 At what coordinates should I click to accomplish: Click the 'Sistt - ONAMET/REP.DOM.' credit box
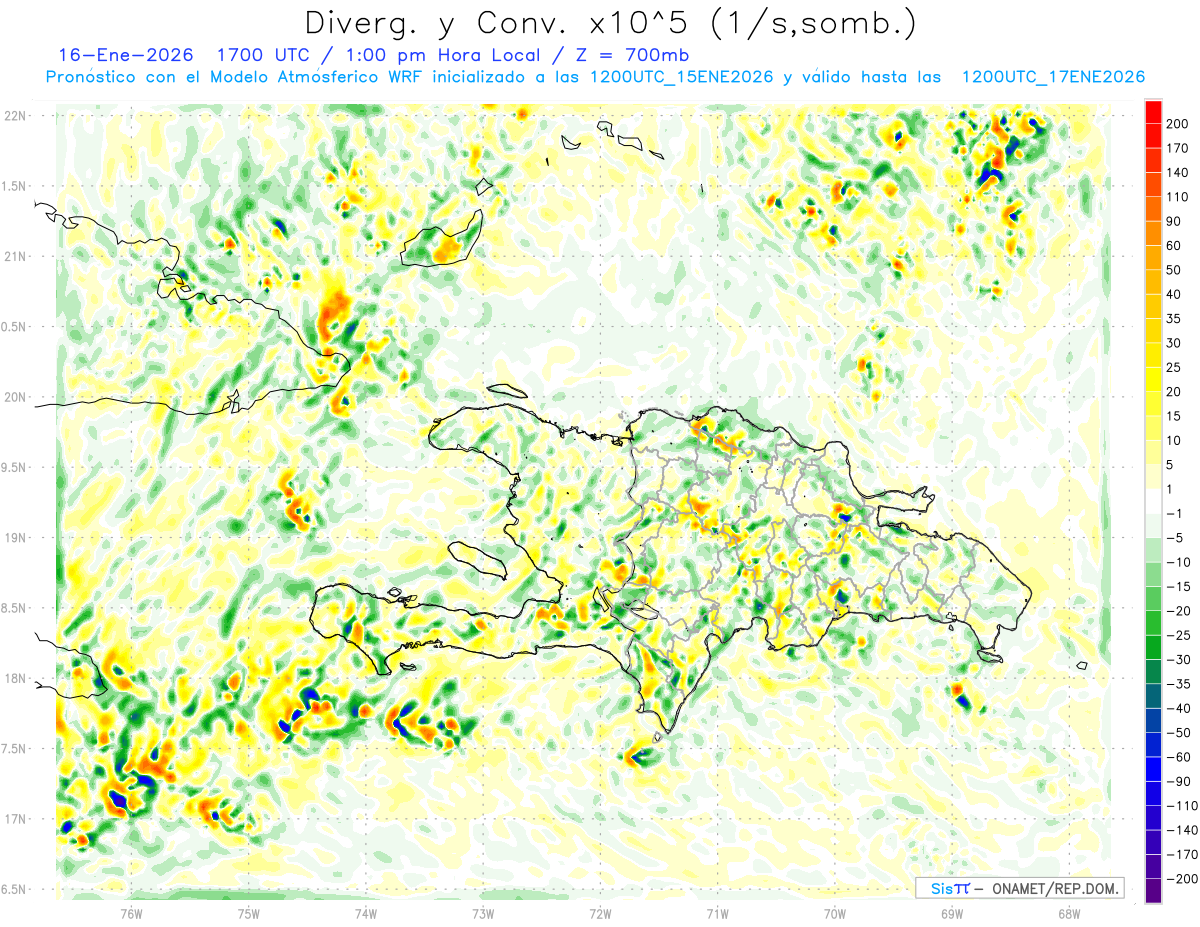[x=1019, y=888]
